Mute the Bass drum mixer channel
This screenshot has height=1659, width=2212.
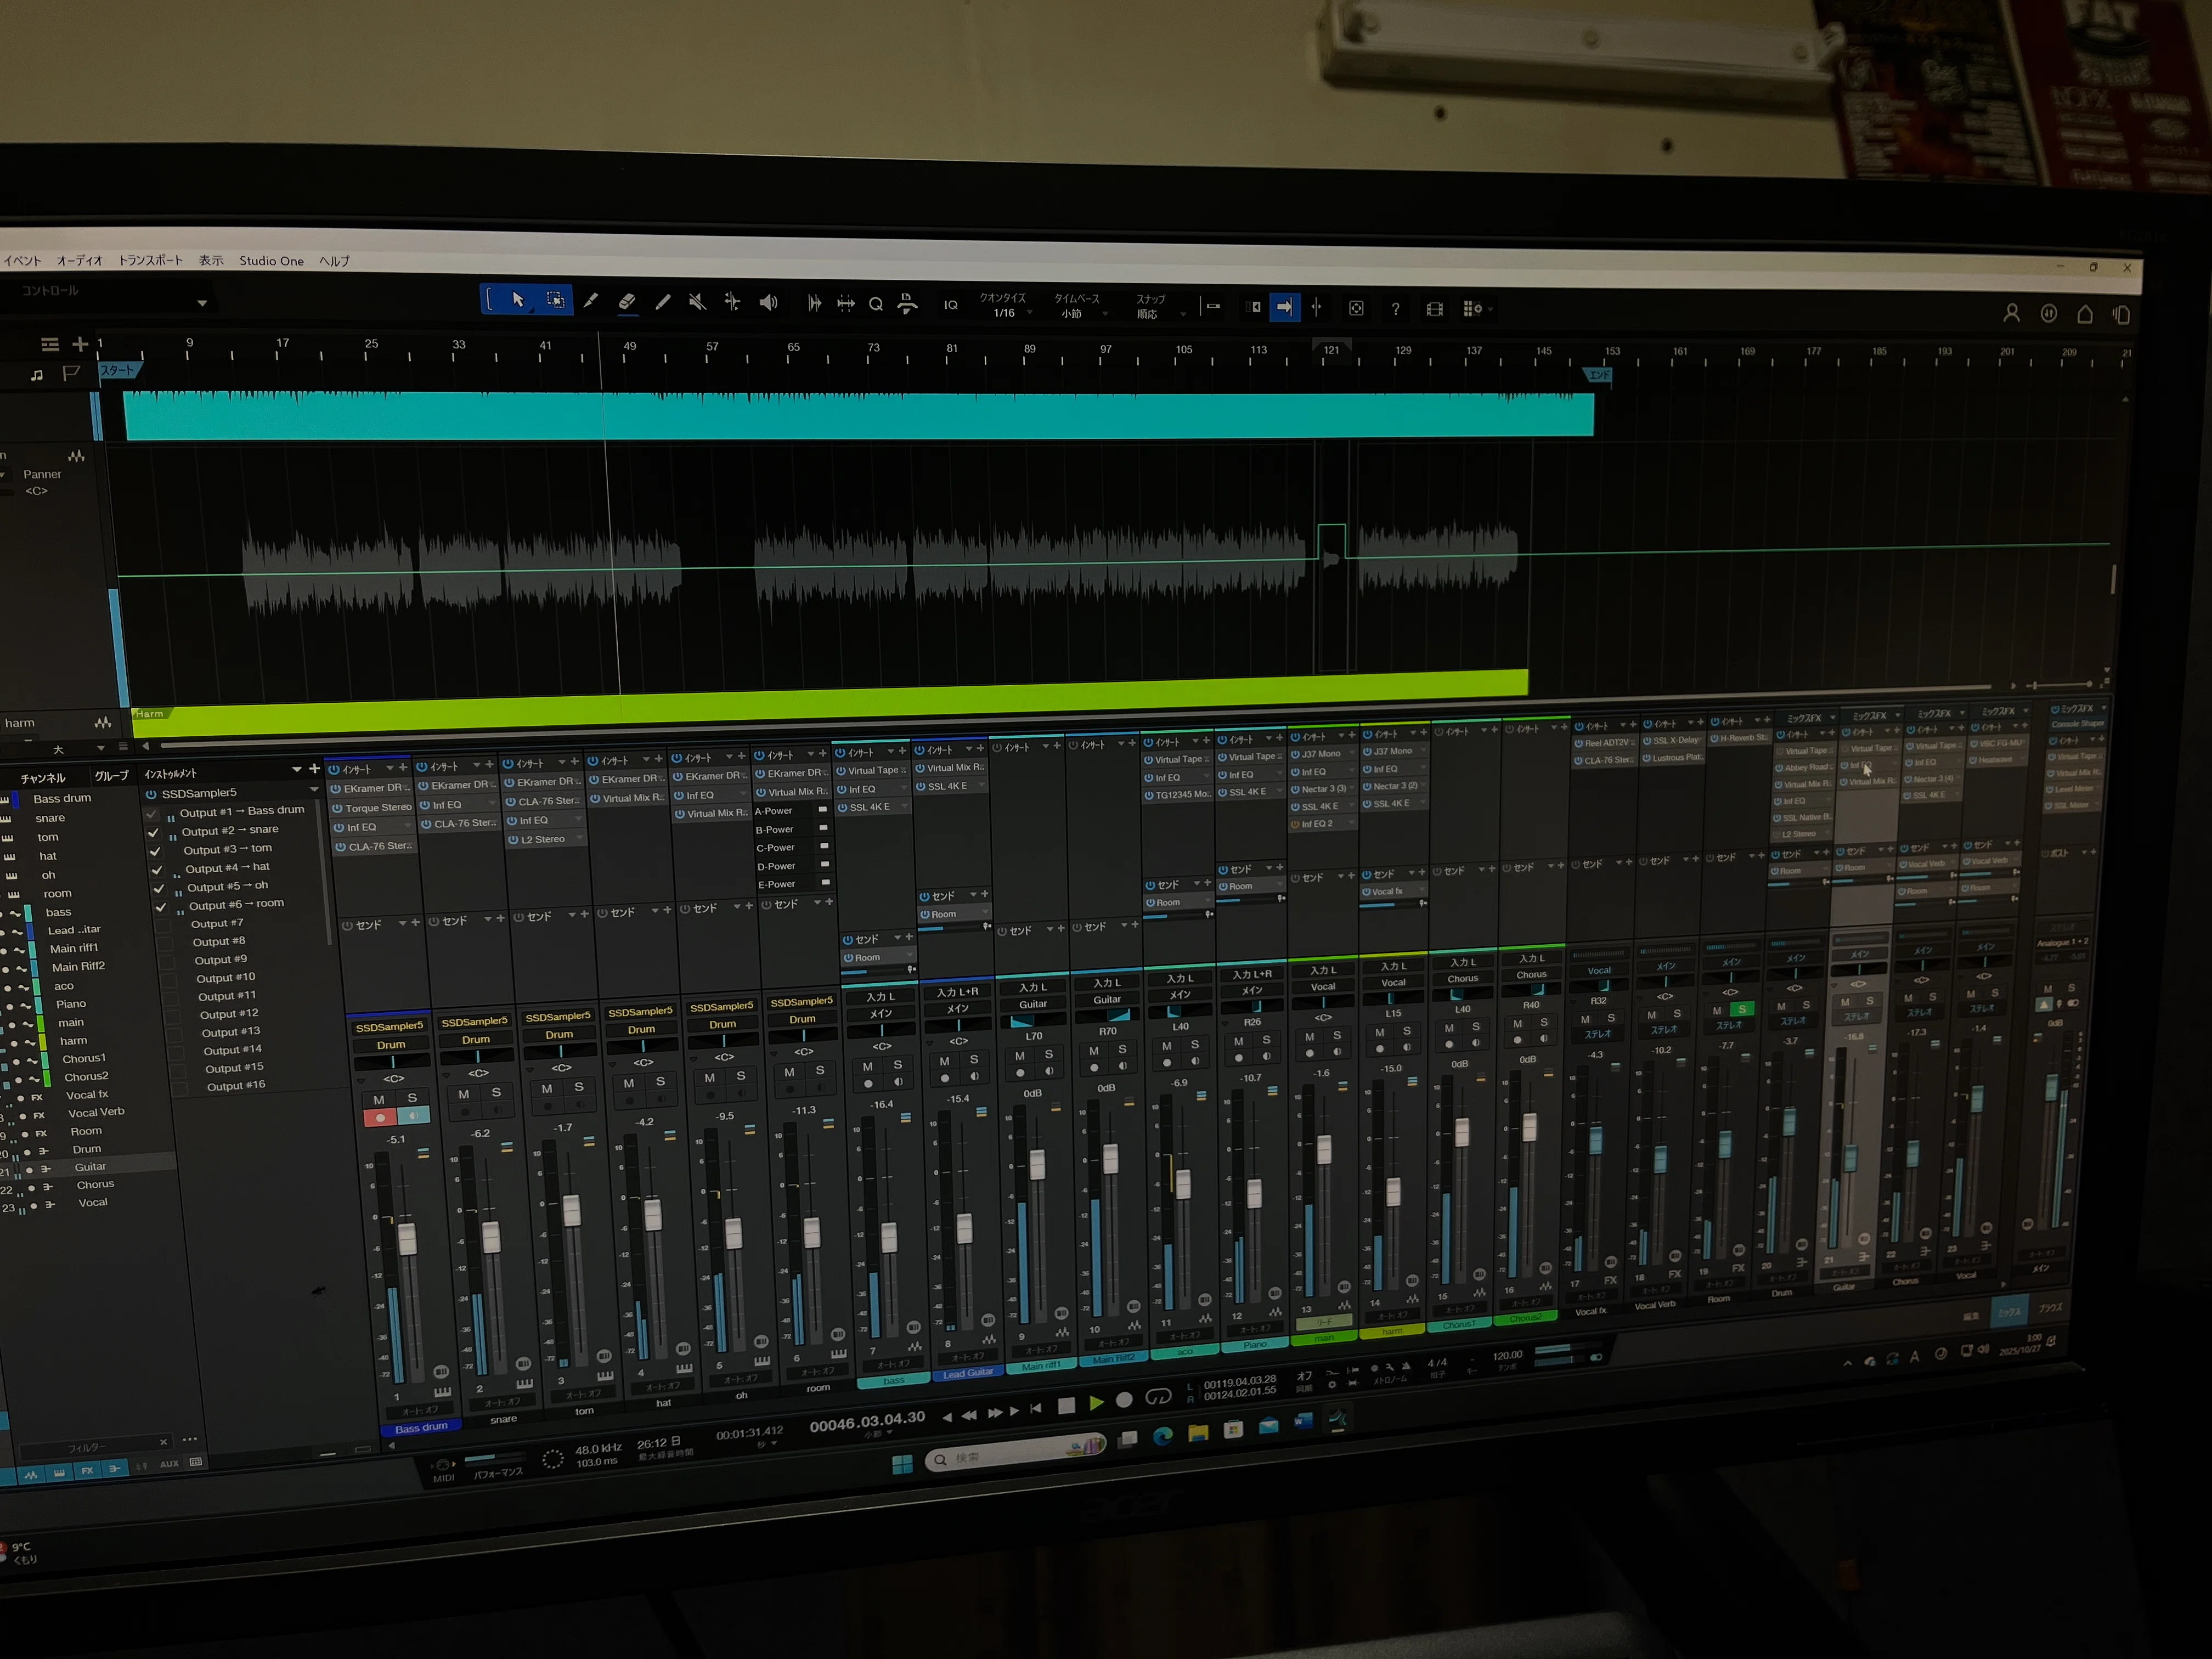(378, 1100)
